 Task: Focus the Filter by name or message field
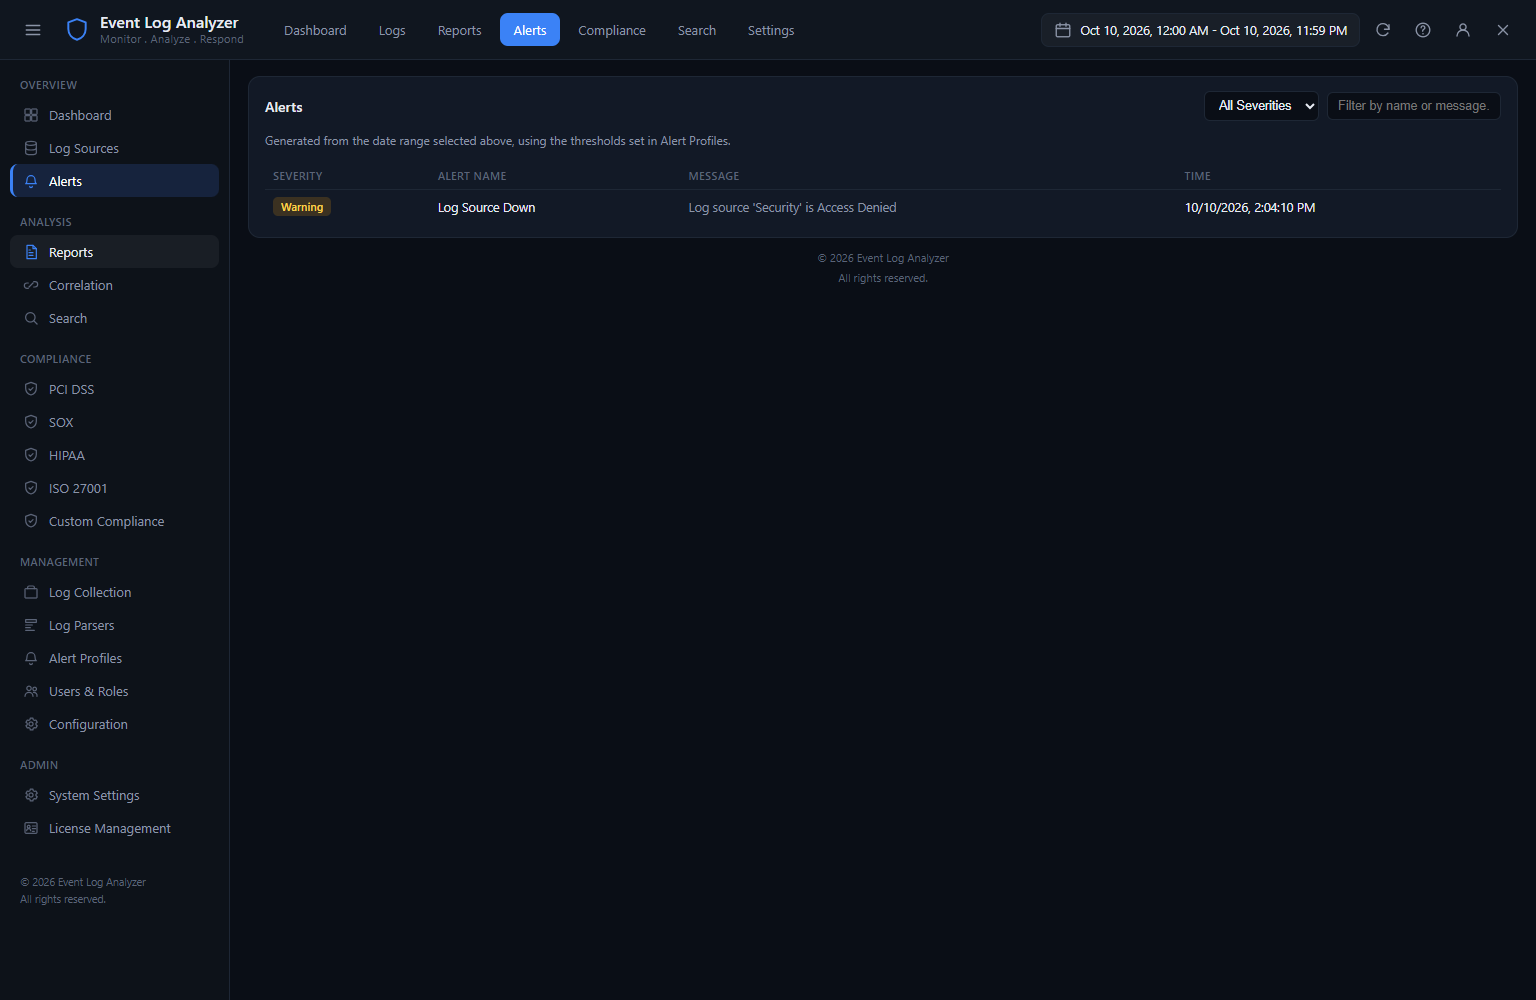[1413, 106]
